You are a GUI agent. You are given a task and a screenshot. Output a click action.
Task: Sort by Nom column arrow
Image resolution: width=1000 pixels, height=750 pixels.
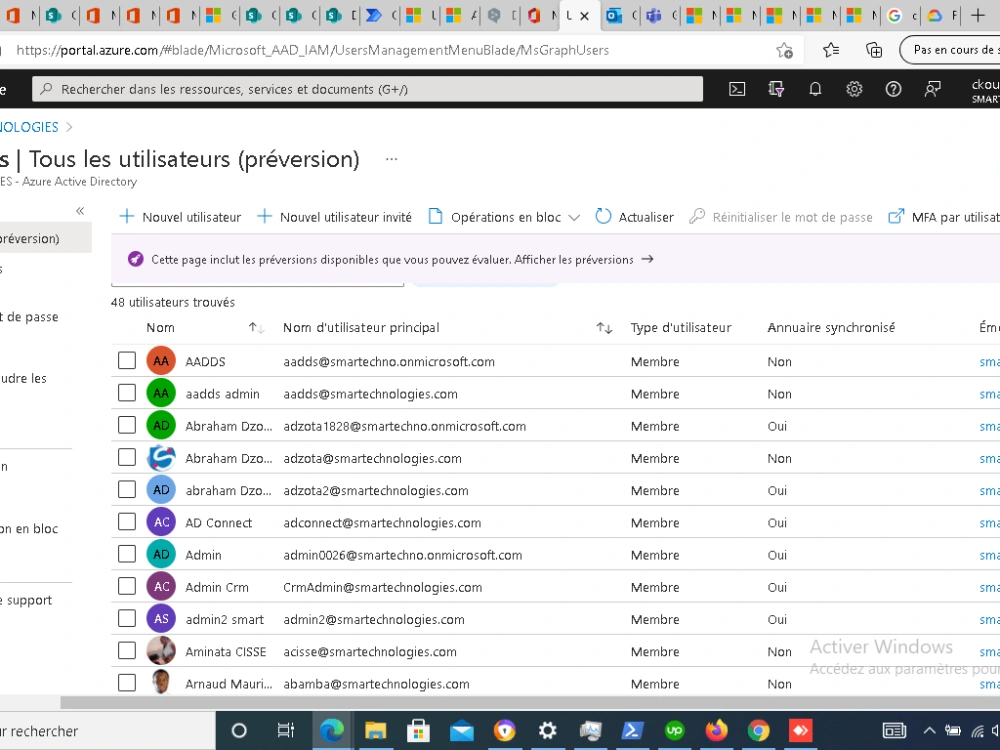pyautogui.click(x=256, y=328)
